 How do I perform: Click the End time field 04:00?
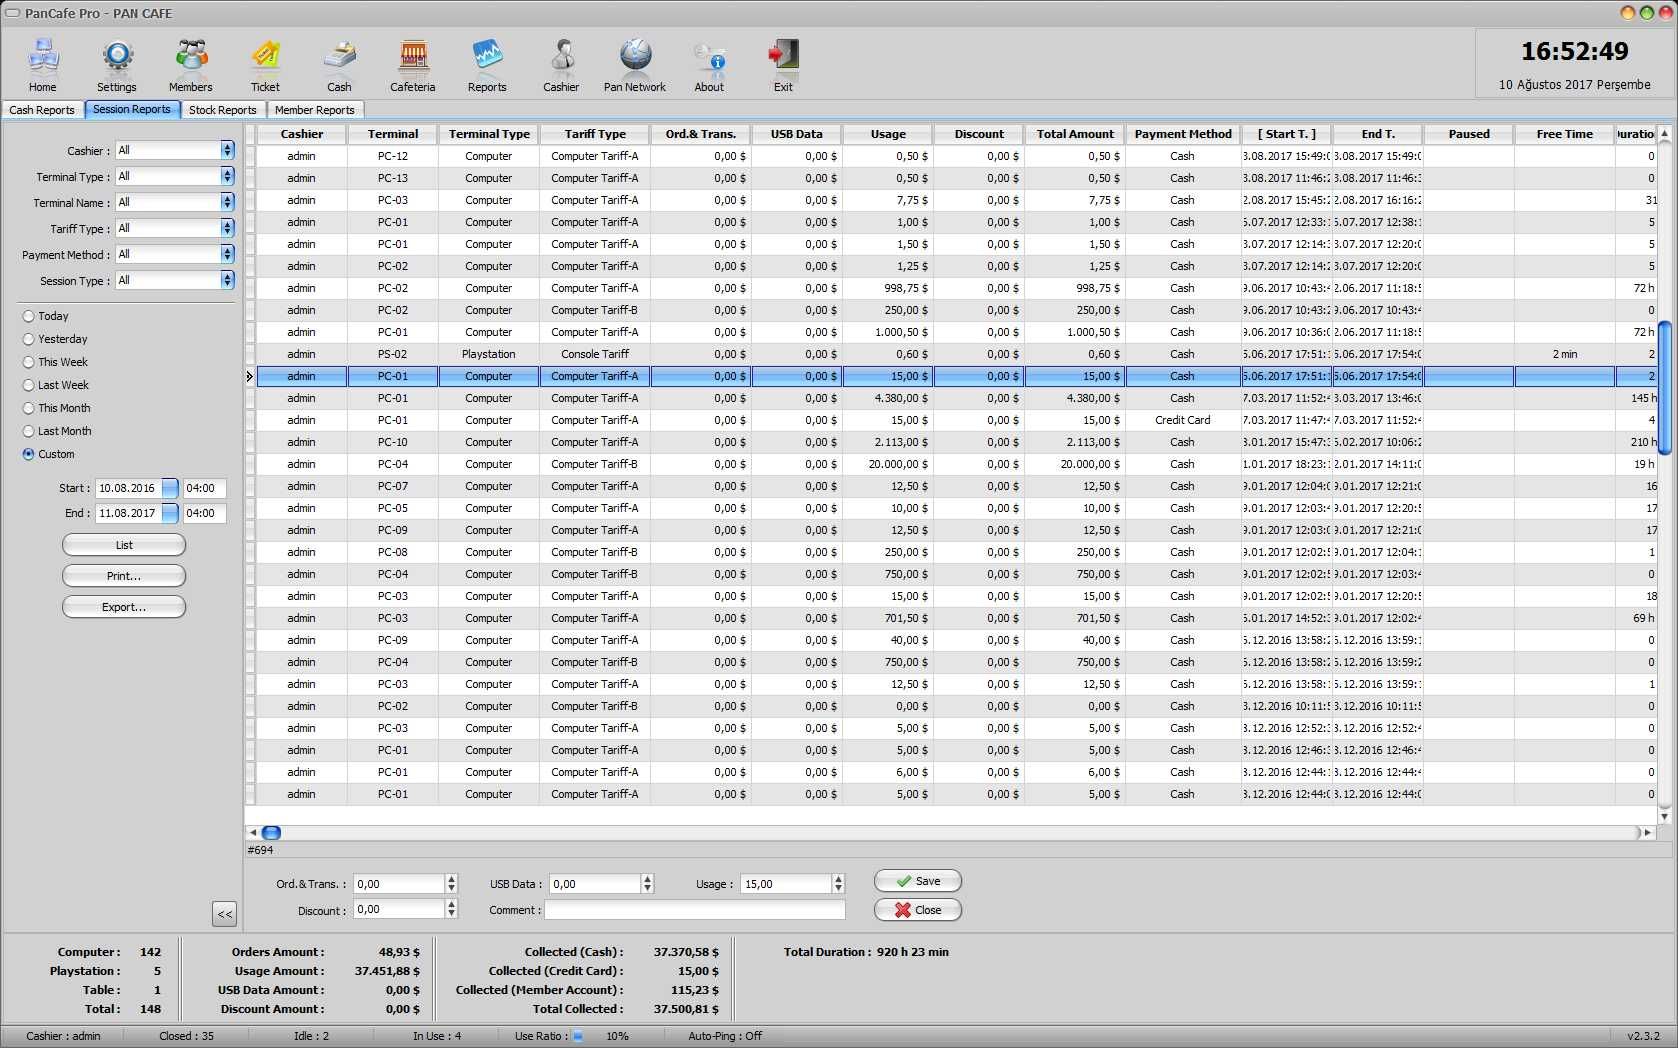coord(204,513)
